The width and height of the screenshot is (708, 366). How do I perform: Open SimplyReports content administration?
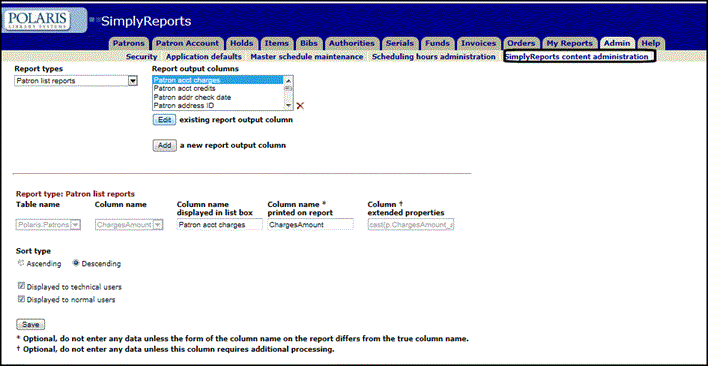pyautogui.click(x=577, y=57)
